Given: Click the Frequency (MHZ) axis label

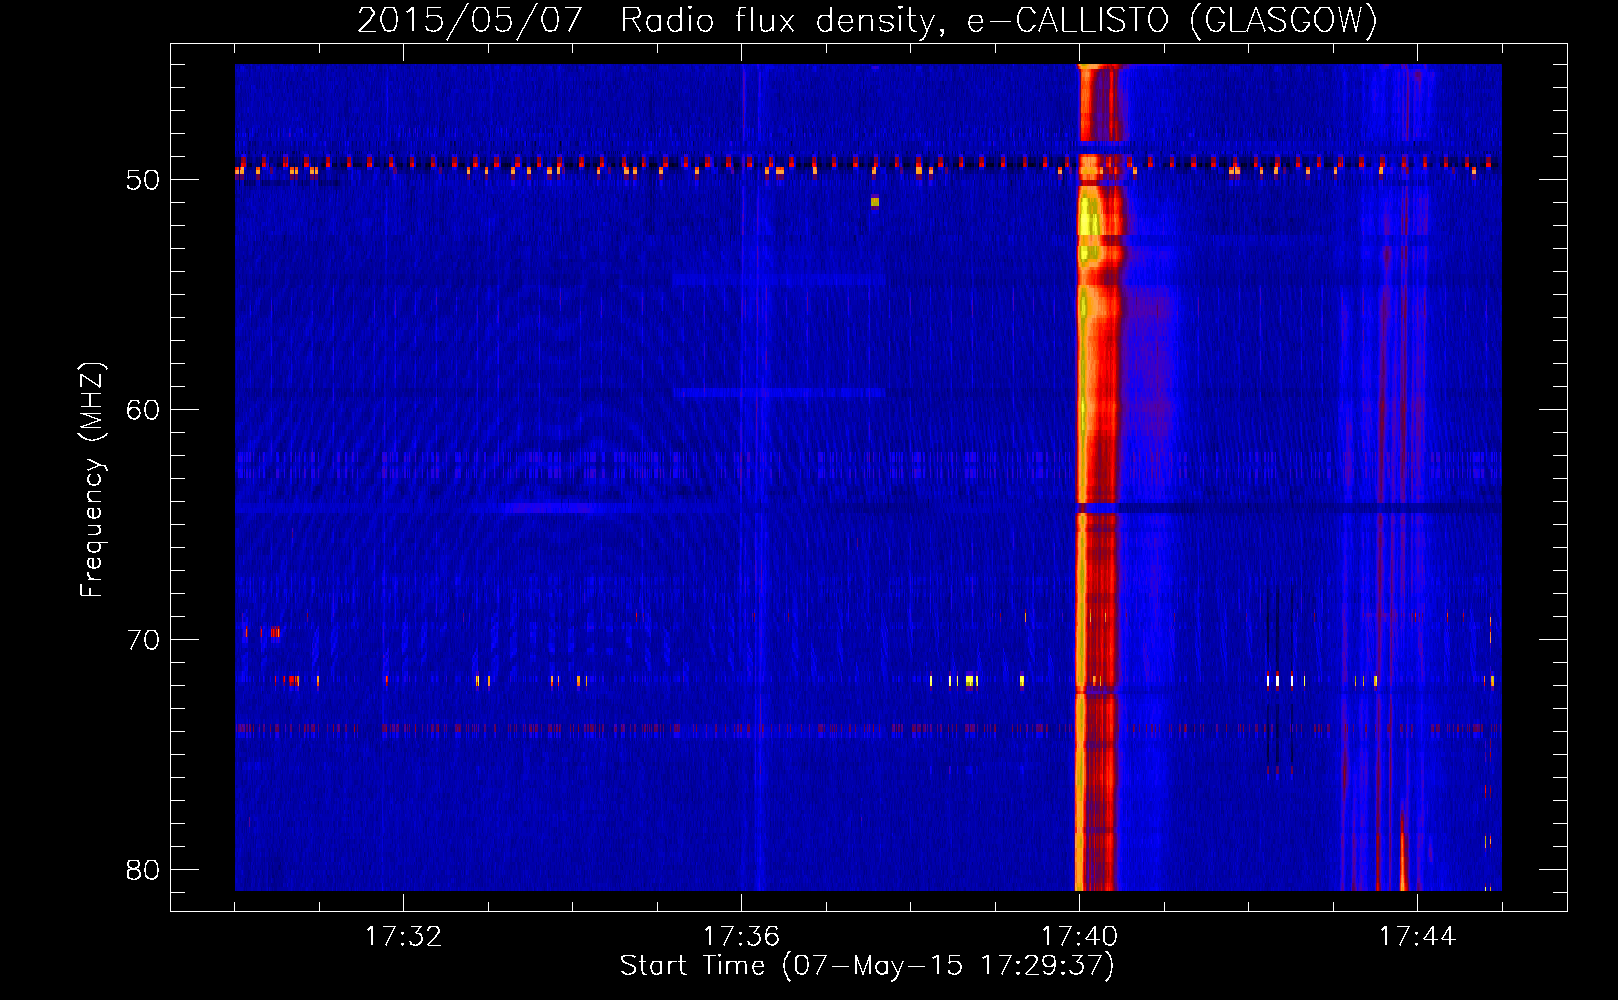Looking at the screenshot, I should [91, 480].
